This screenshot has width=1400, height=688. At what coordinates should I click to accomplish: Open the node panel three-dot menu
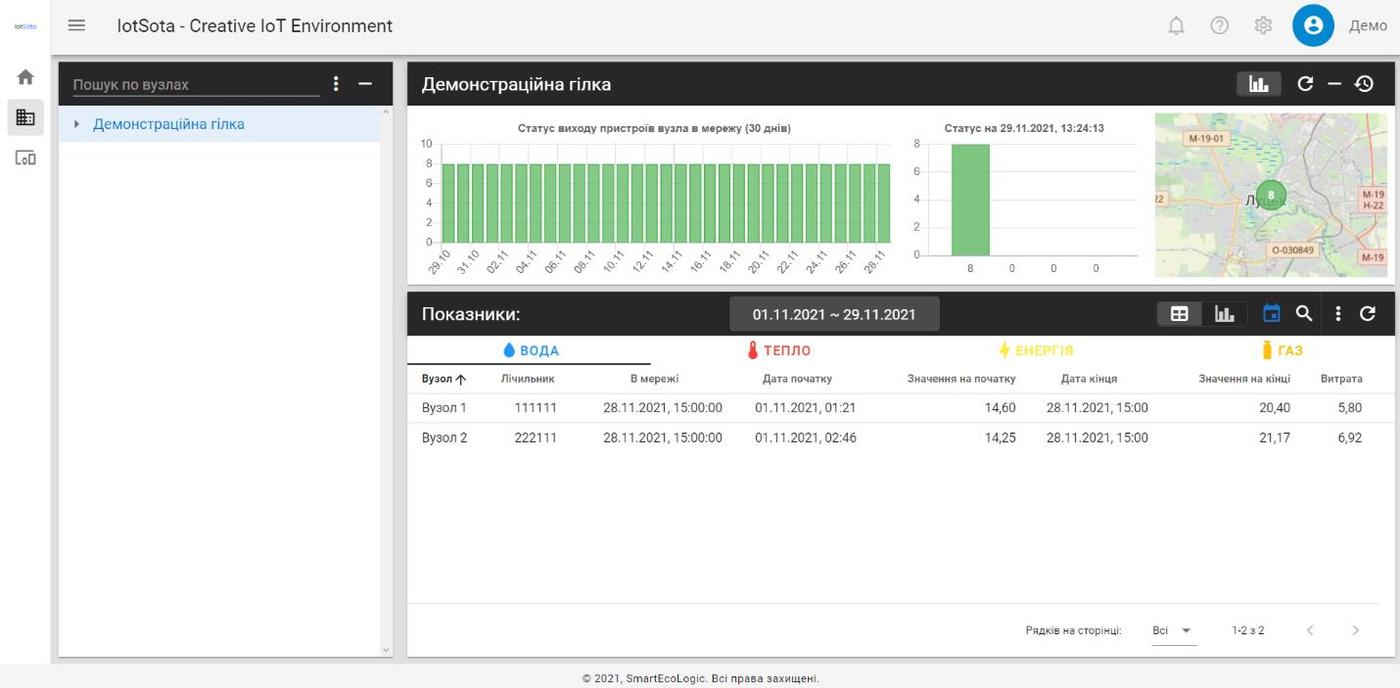pos(336,84)
